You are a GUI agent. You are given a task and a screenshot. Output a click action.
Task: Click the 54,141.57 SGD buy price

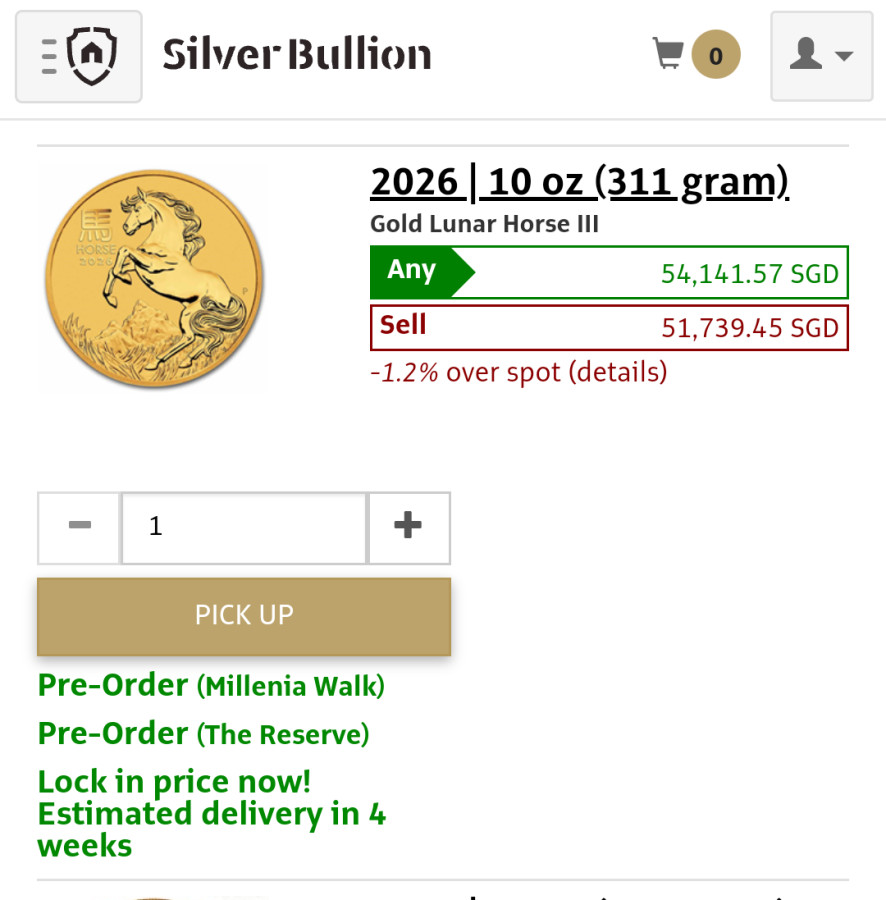[x=749, y=273]
